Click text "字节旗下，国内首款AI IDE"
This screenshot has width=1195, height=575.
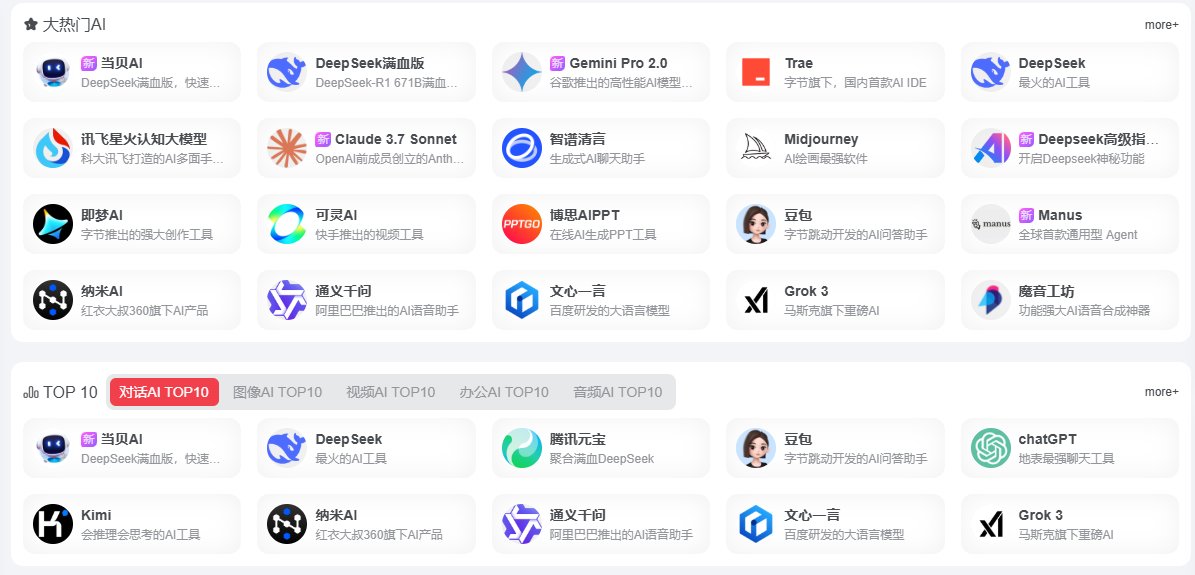tap(855, 82)
